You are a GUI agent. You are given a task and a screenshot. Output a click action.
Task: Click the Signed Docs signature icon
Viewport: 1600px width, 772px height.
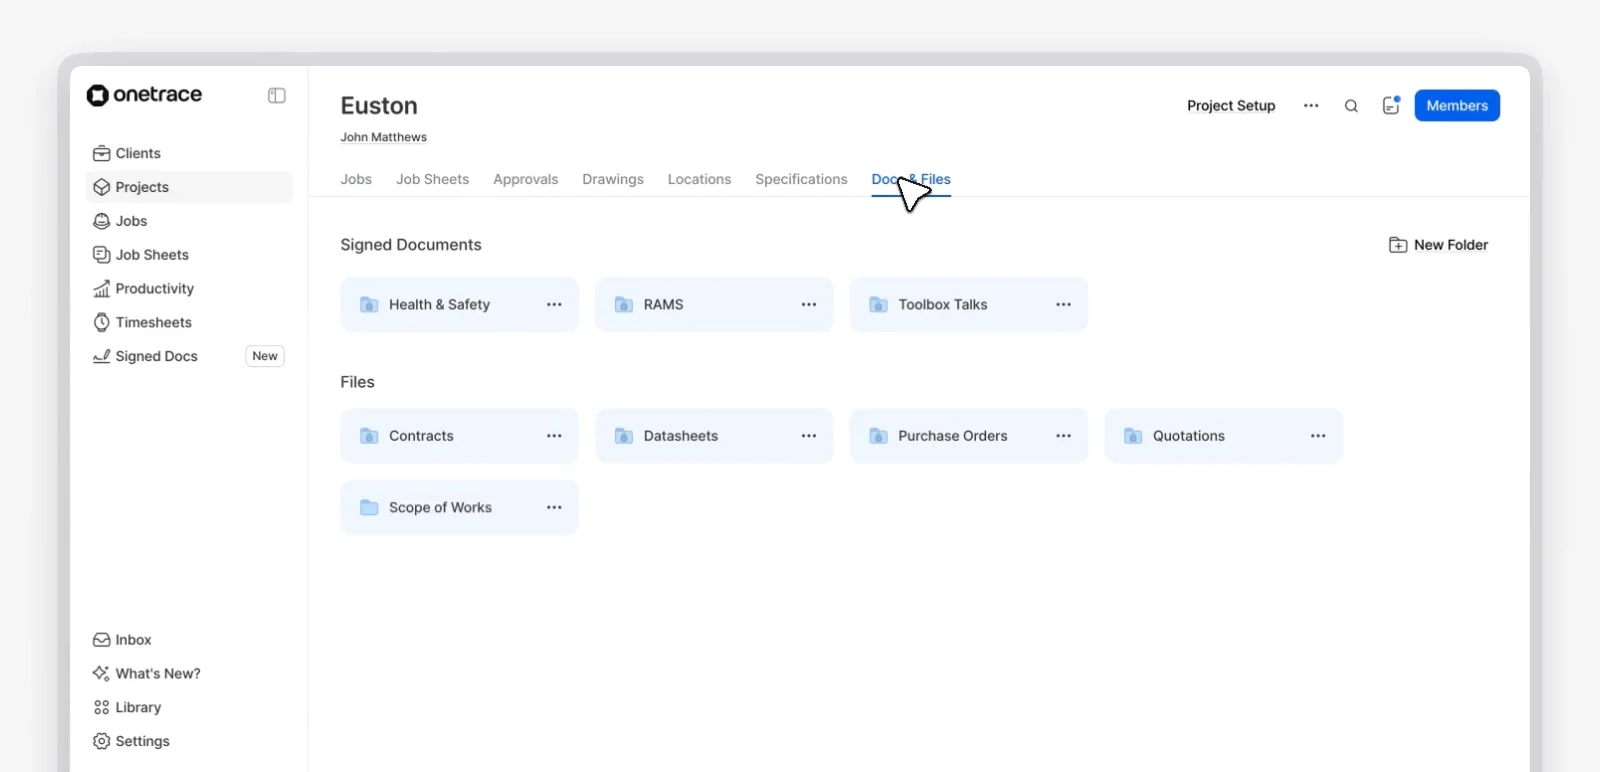(101, 356)
